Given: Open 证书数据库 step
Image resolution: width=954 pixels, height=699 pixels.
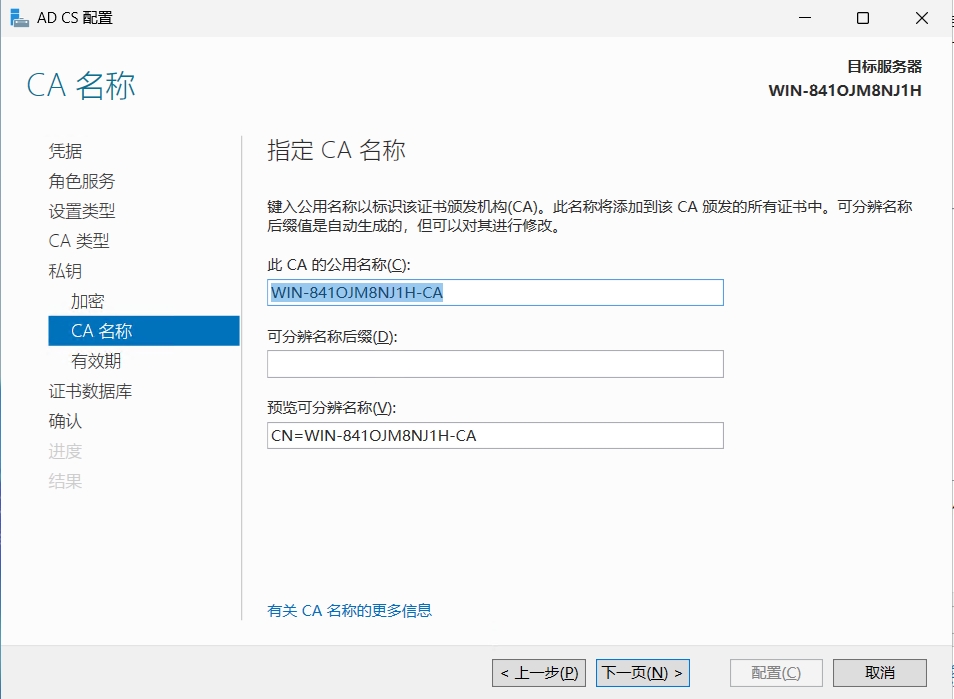Looking at the screenshot, I should pos(90,391).
